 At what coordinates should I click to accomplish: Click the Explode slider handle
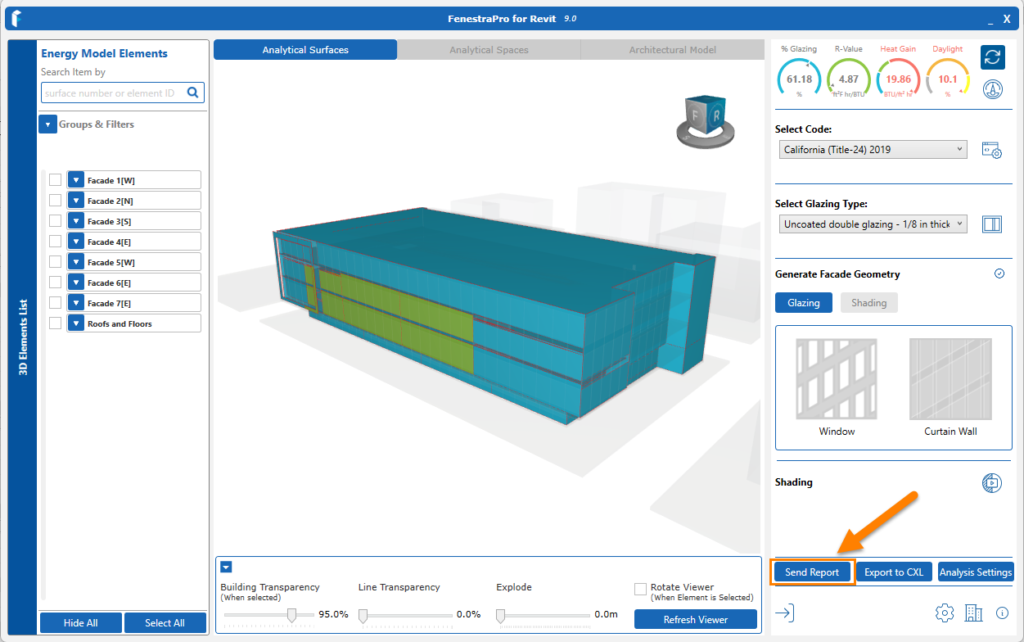[x=501, y=615]
